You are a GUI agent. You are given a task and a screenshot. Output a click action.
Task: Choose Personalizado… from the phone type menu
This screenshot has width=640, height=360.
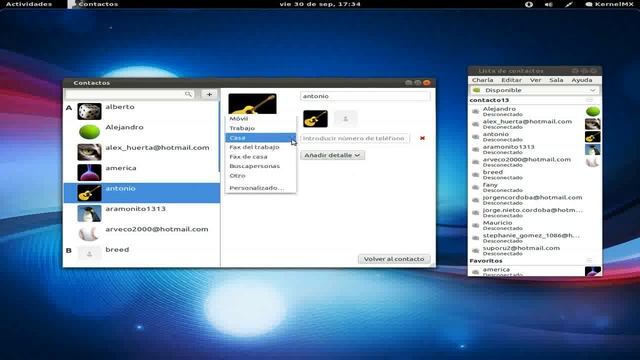(260, 188)
